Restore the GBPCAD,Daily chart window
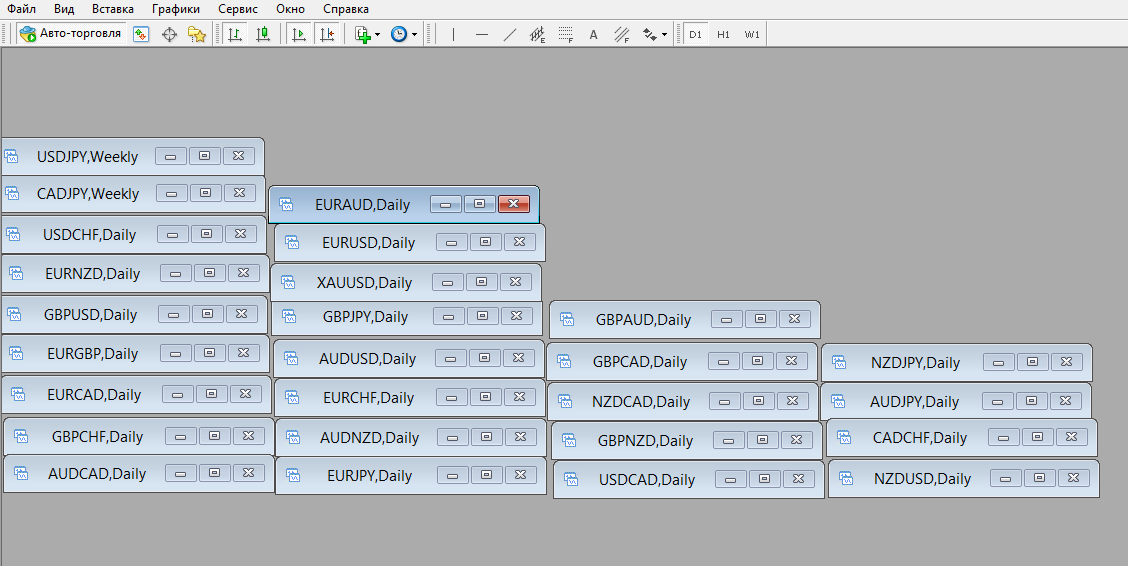 (758, 361)
